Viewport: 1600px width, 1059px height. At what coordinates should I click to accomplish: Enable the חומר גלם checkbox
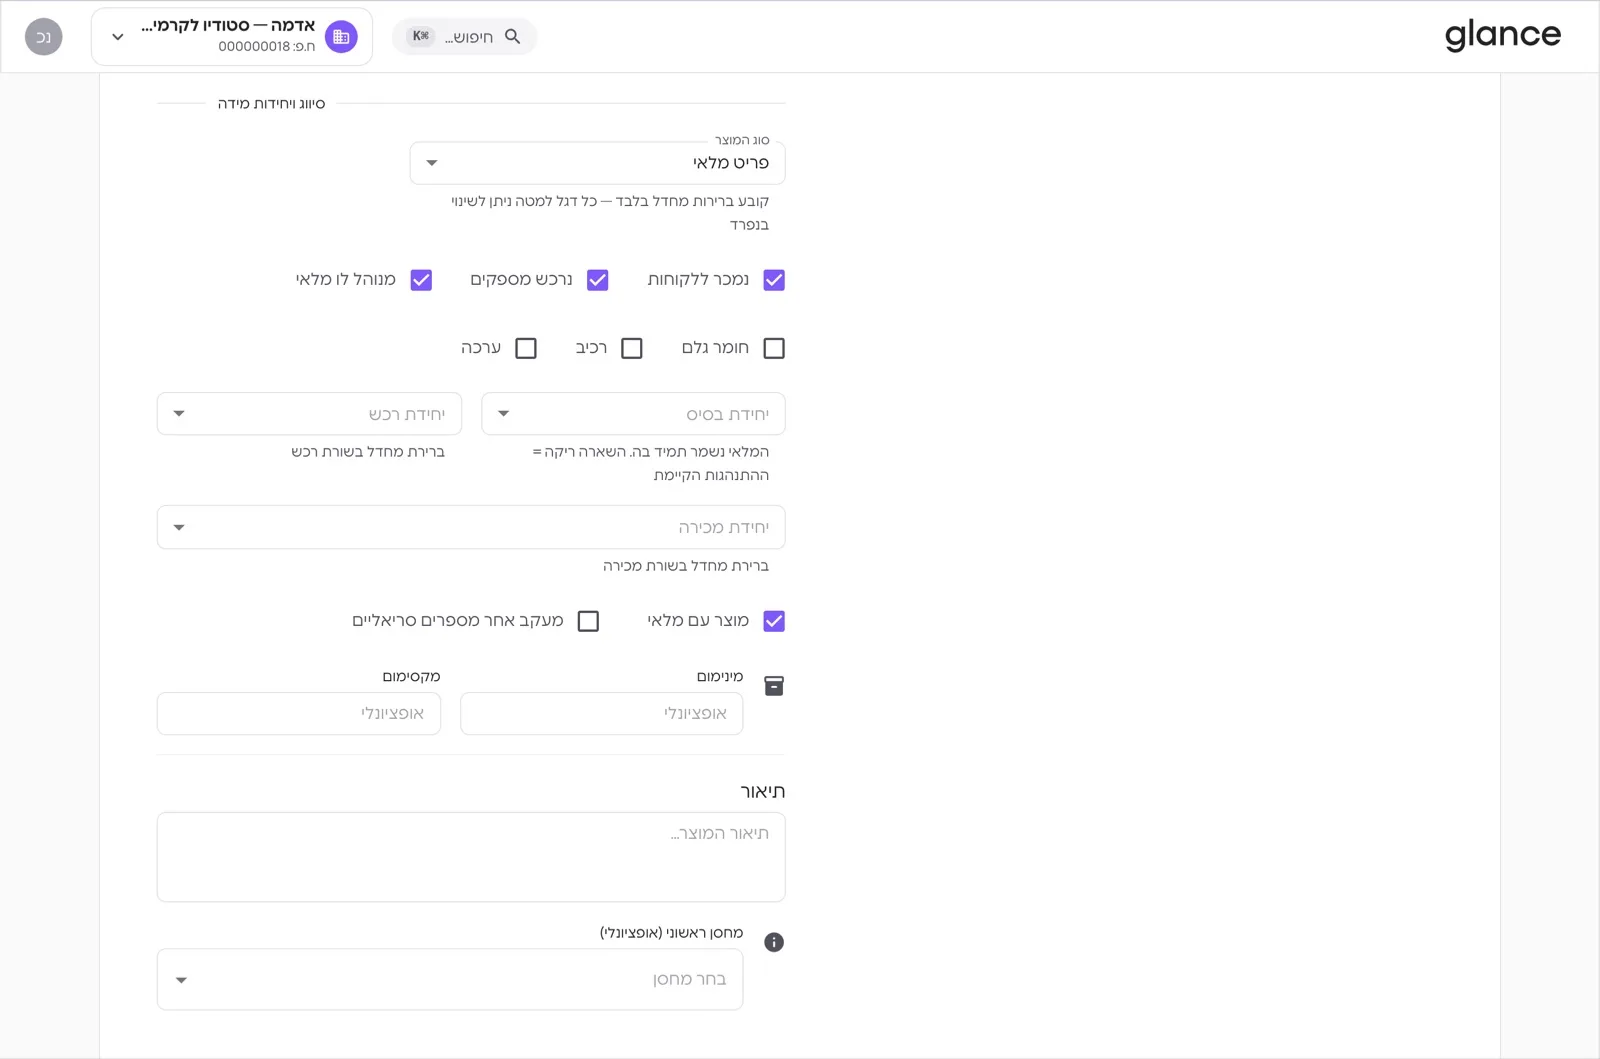(x=774, y=348)
